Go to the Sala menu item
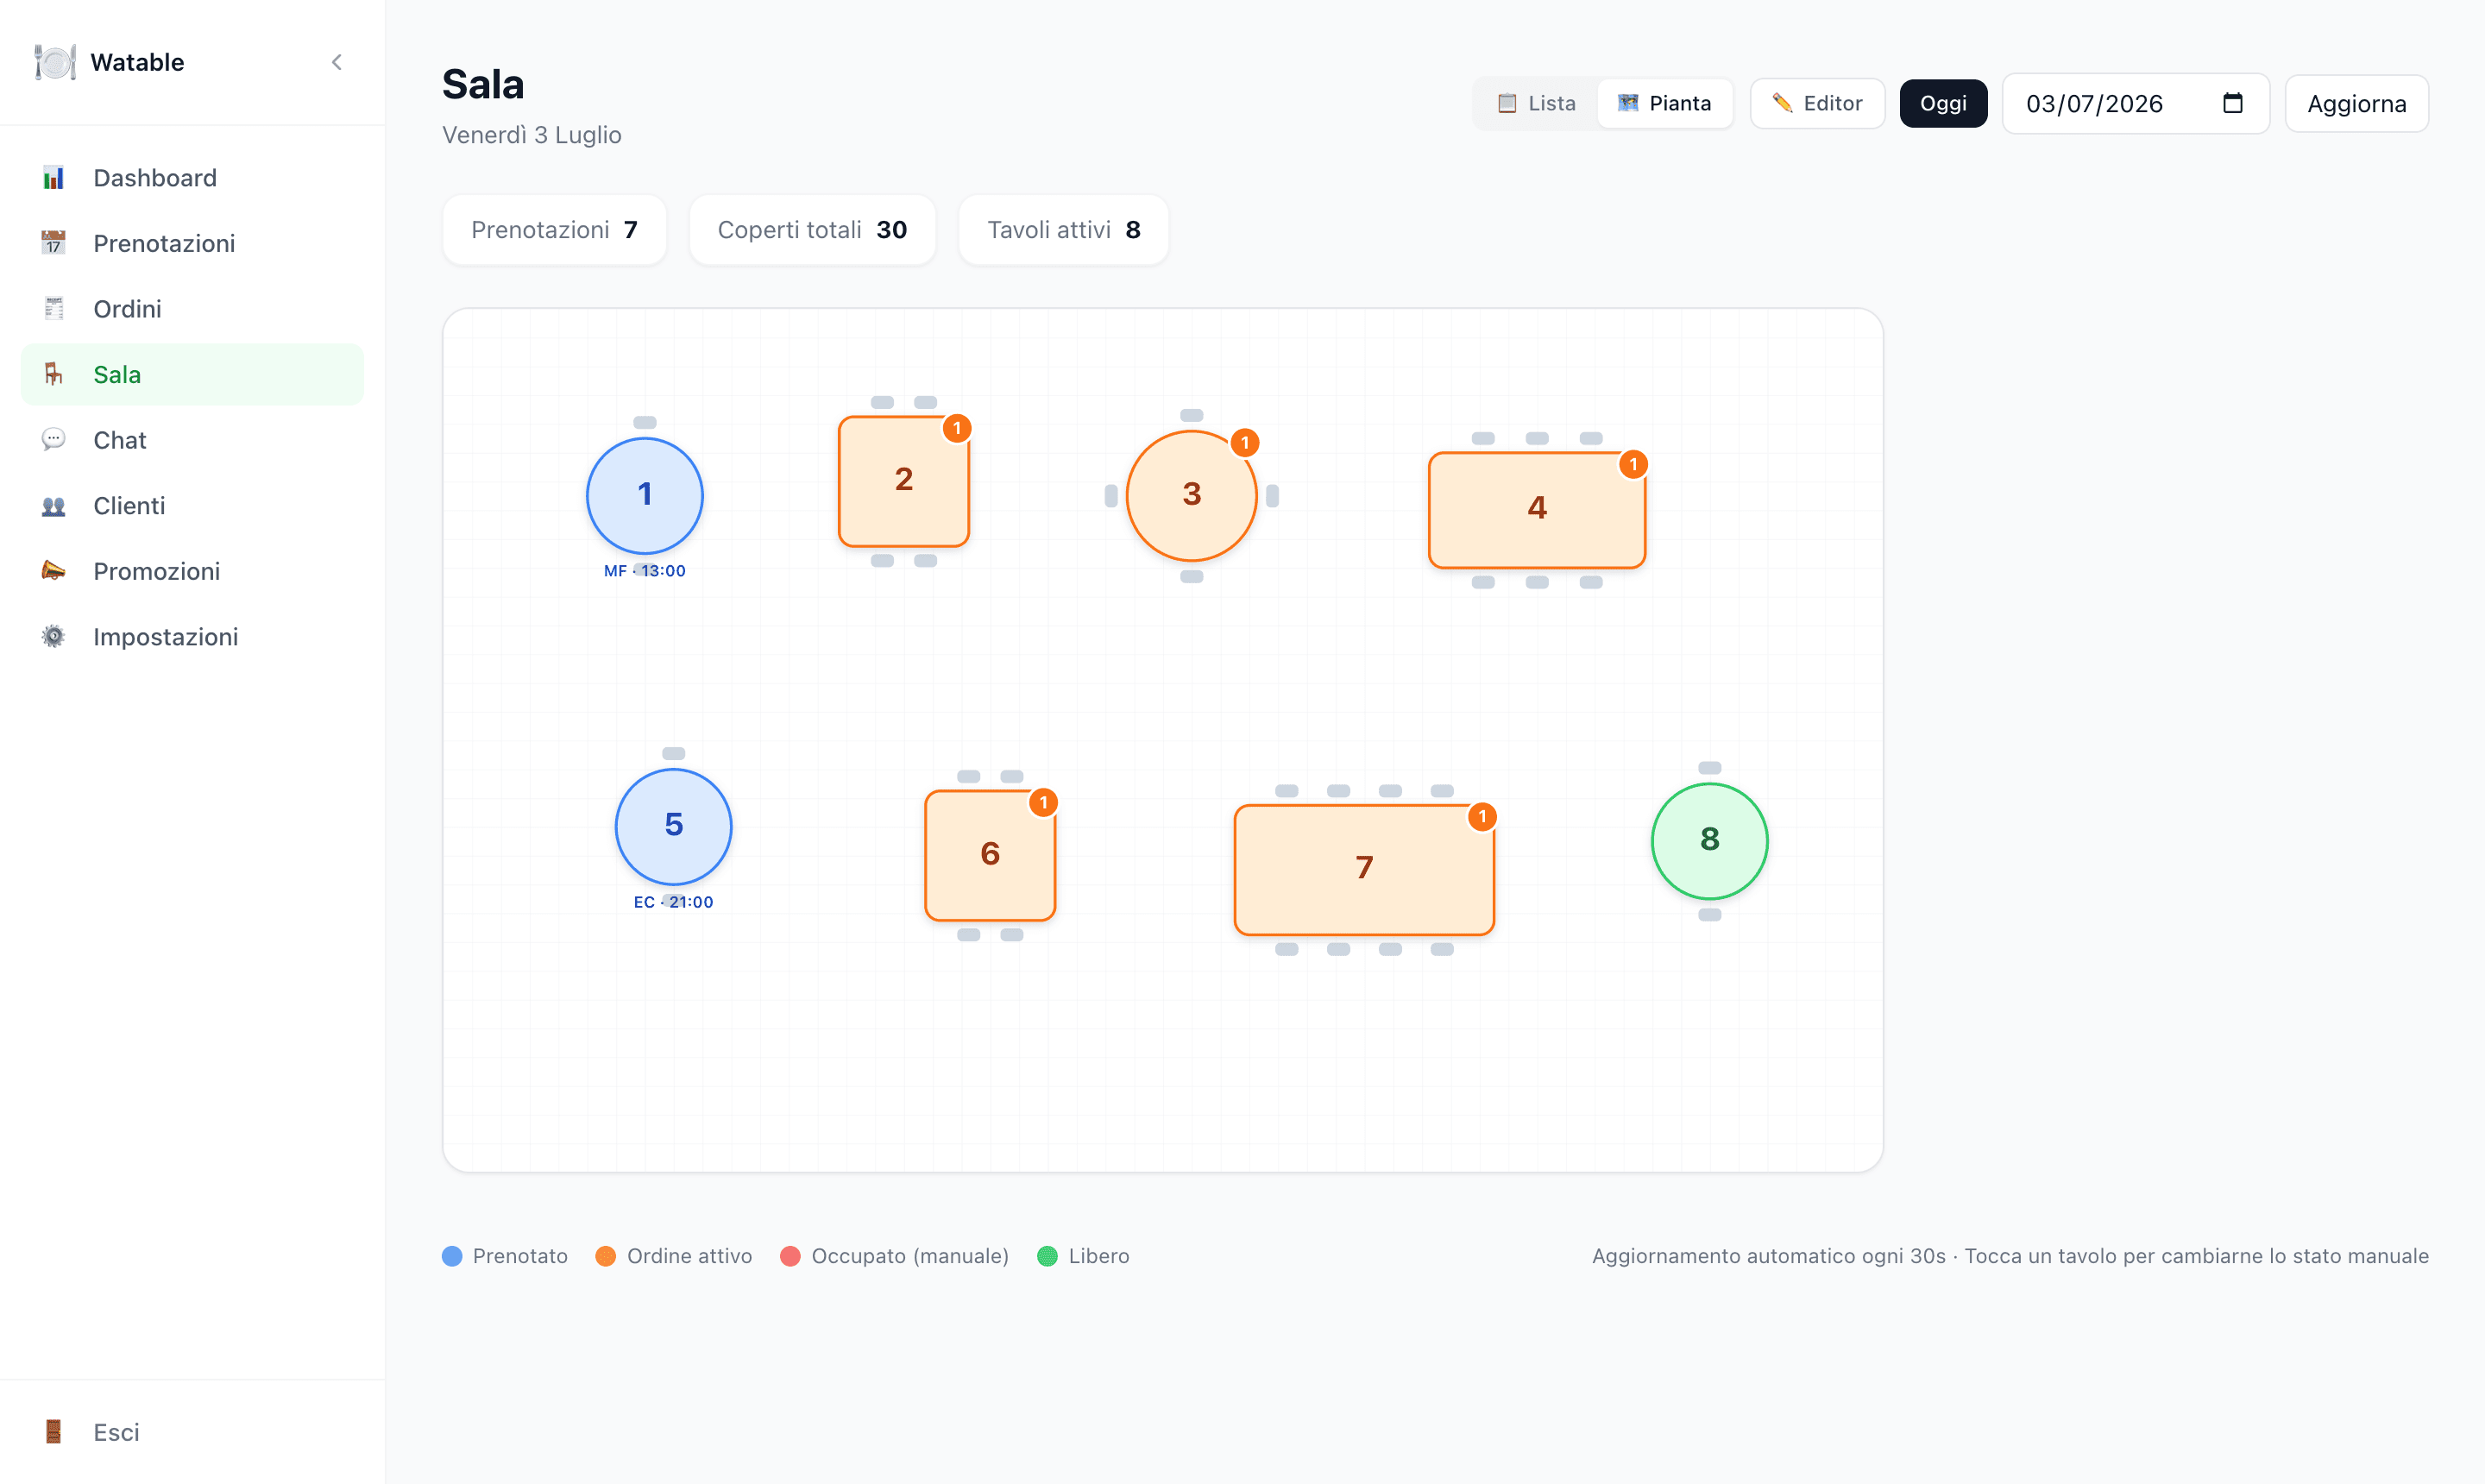 [x=192, y=375]
